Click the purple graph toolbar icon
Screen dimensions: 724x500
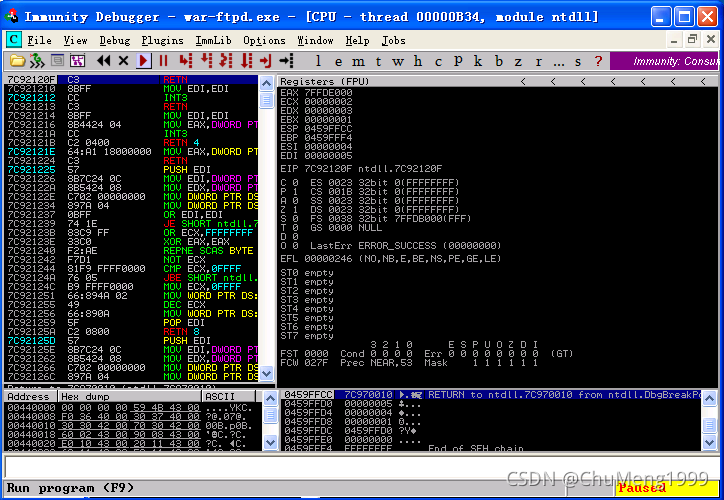click(78, 60)
